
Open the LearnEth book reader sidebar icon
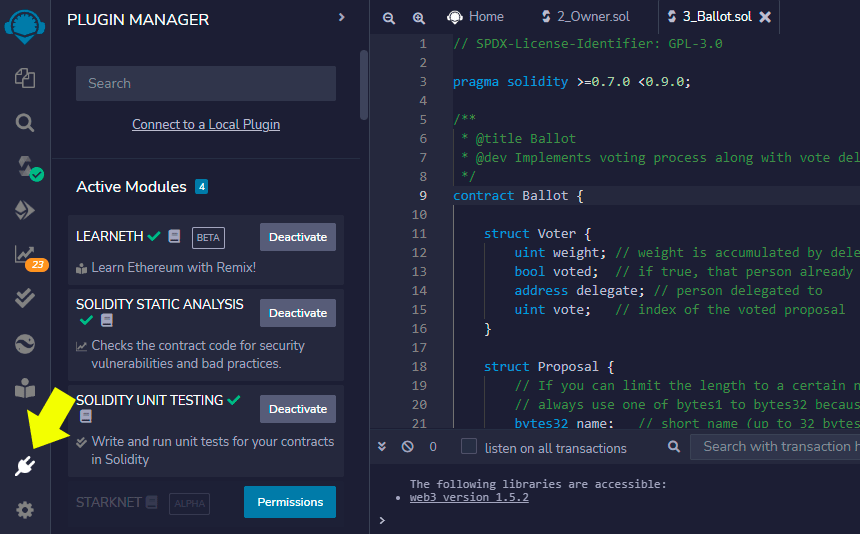click(x=25, y=389)
